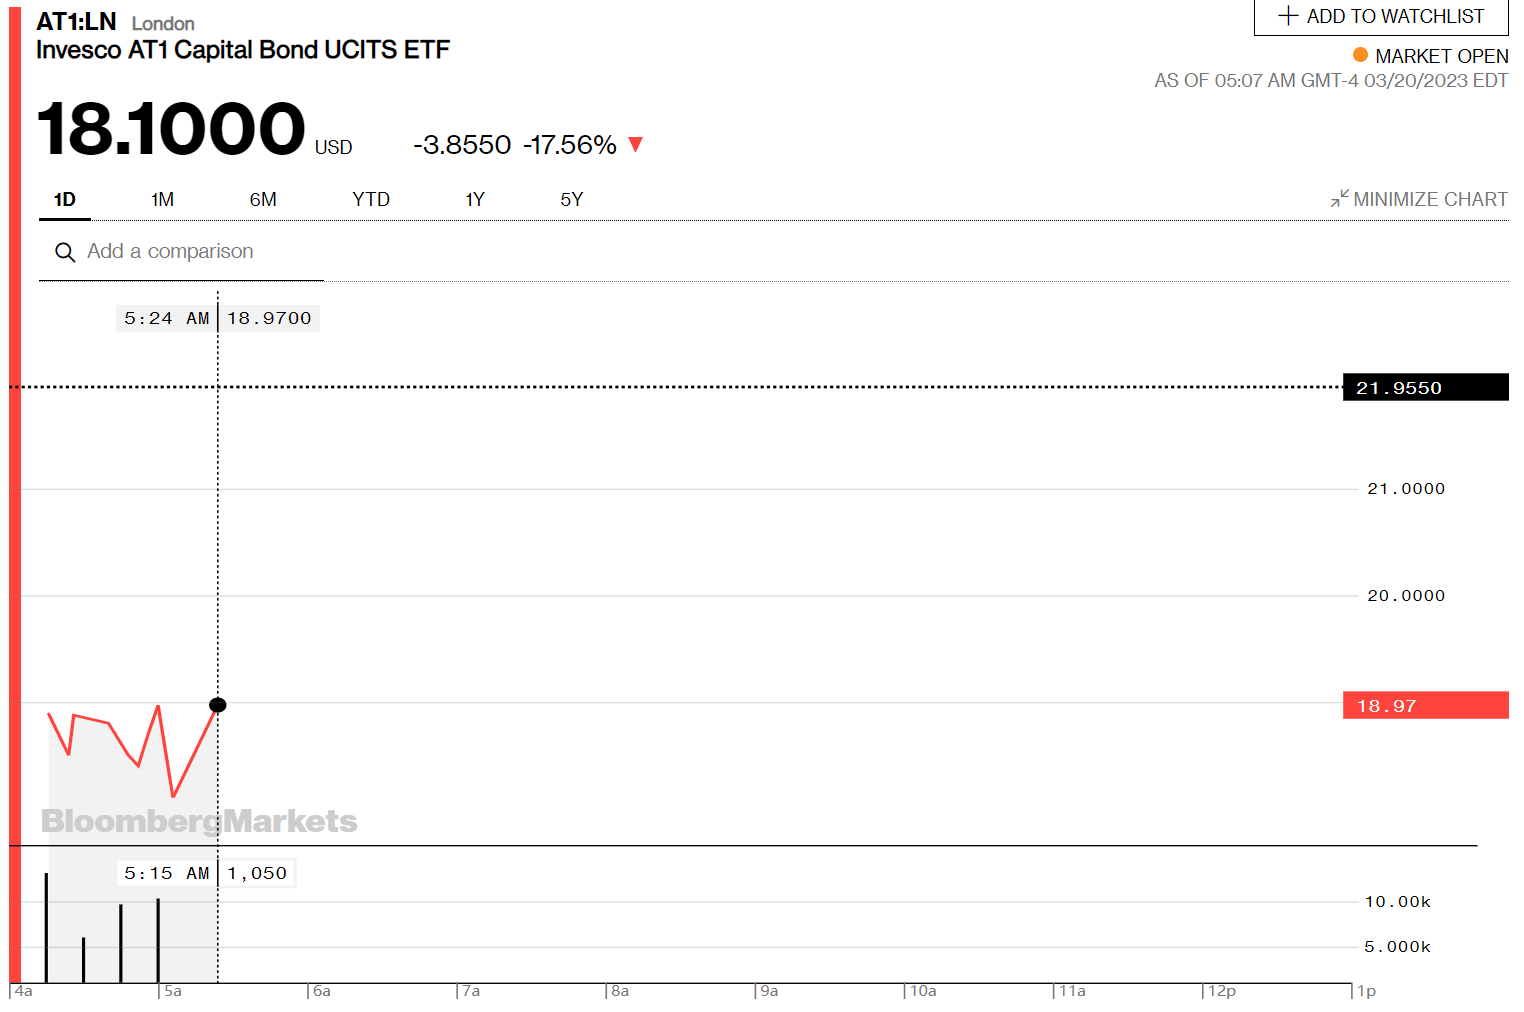Click the orange market open indicator dot
This screenshot has height=1012, width=1524.
click(x=1360, y=55)
